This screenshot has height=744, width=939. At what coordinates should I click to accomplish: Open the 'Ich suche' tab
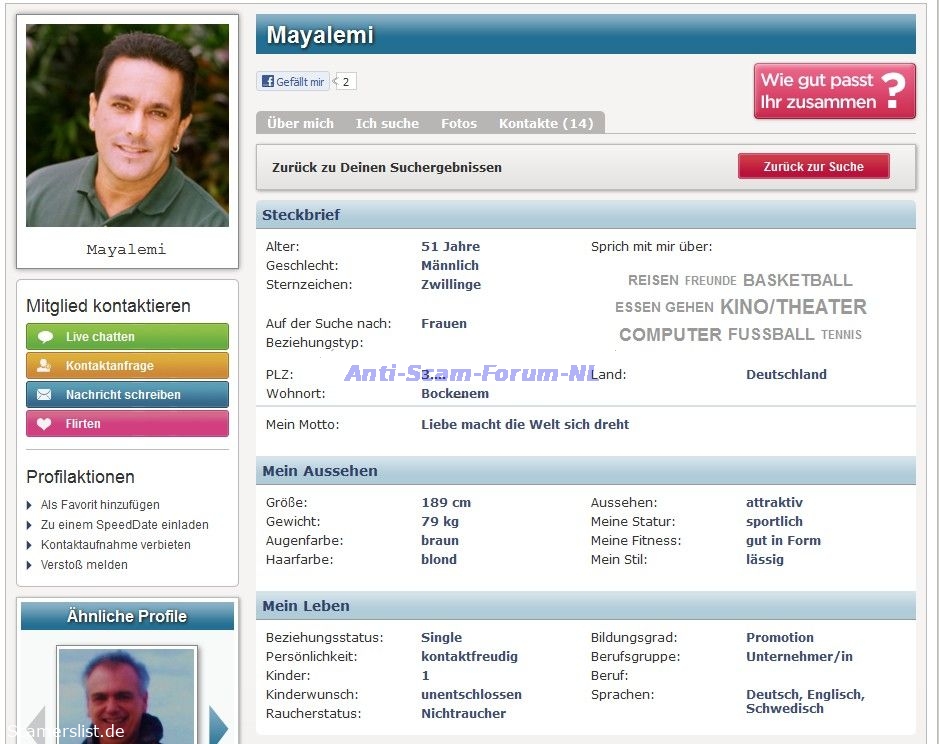point(387,123)
